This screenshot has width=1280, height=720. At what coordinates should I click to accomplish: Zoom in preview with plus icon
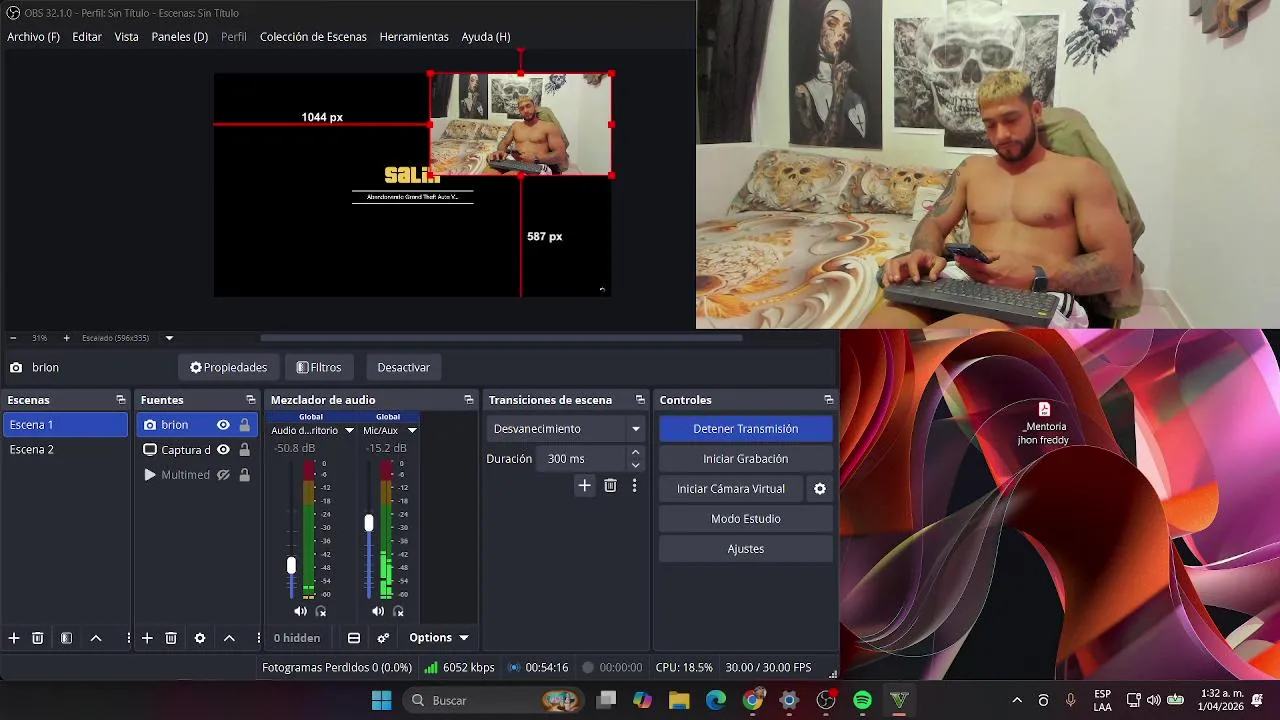[66, 338]
